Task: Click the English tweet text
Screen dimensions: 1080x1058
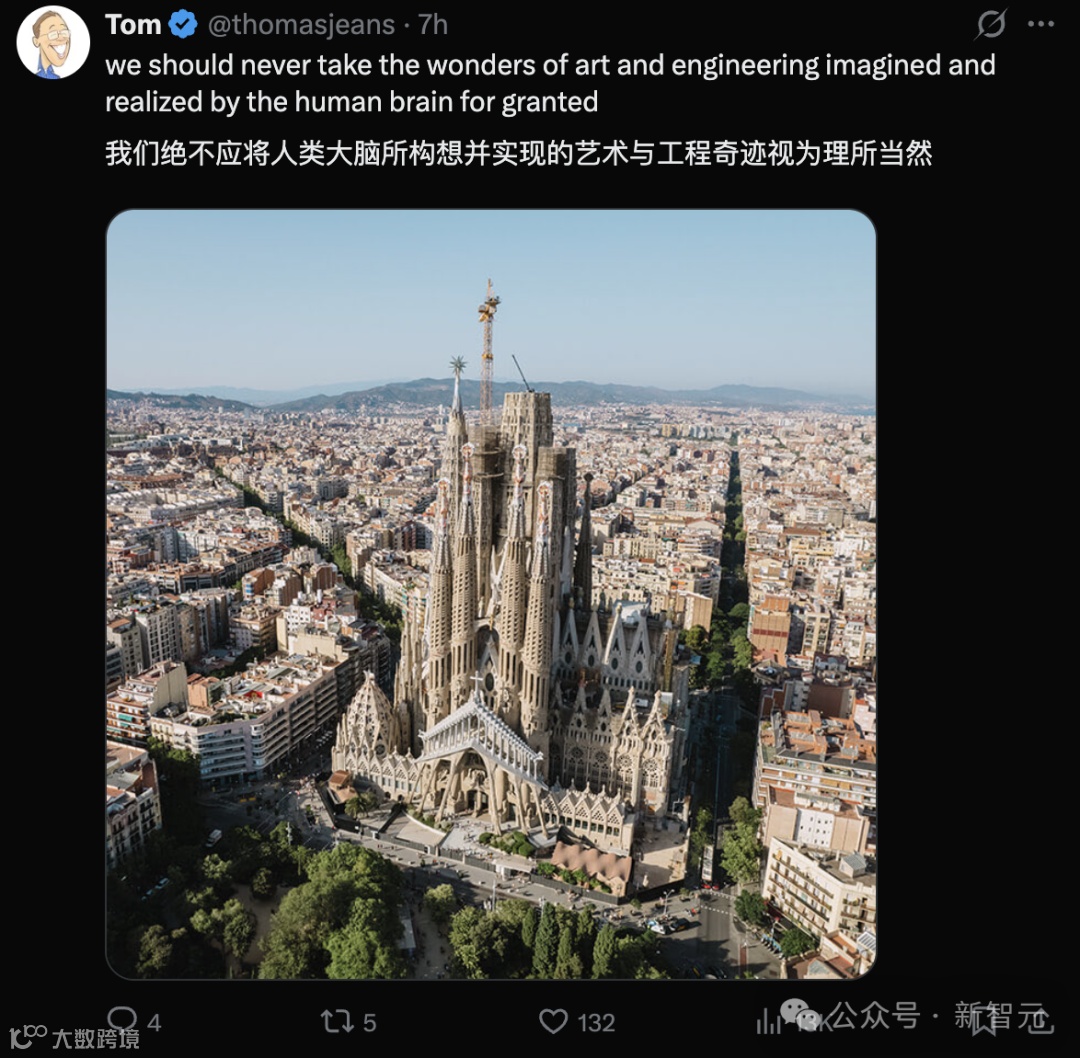Action: pyautogui.click(x=550, y=83)
